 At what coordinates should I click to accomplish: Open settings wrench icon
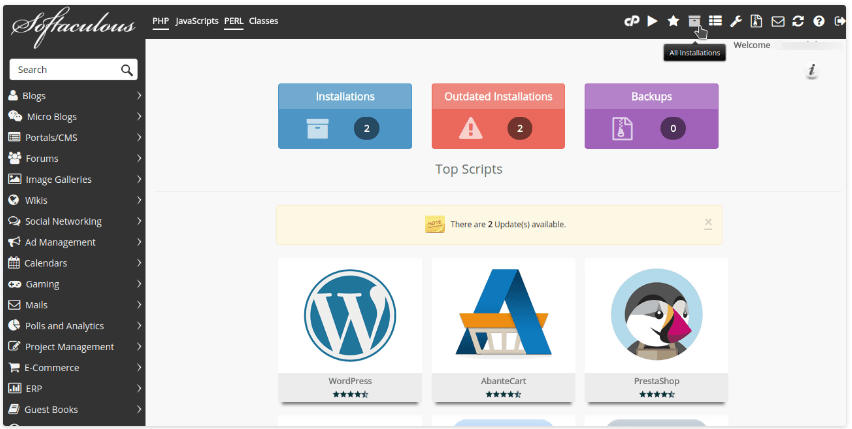(736, 21)
